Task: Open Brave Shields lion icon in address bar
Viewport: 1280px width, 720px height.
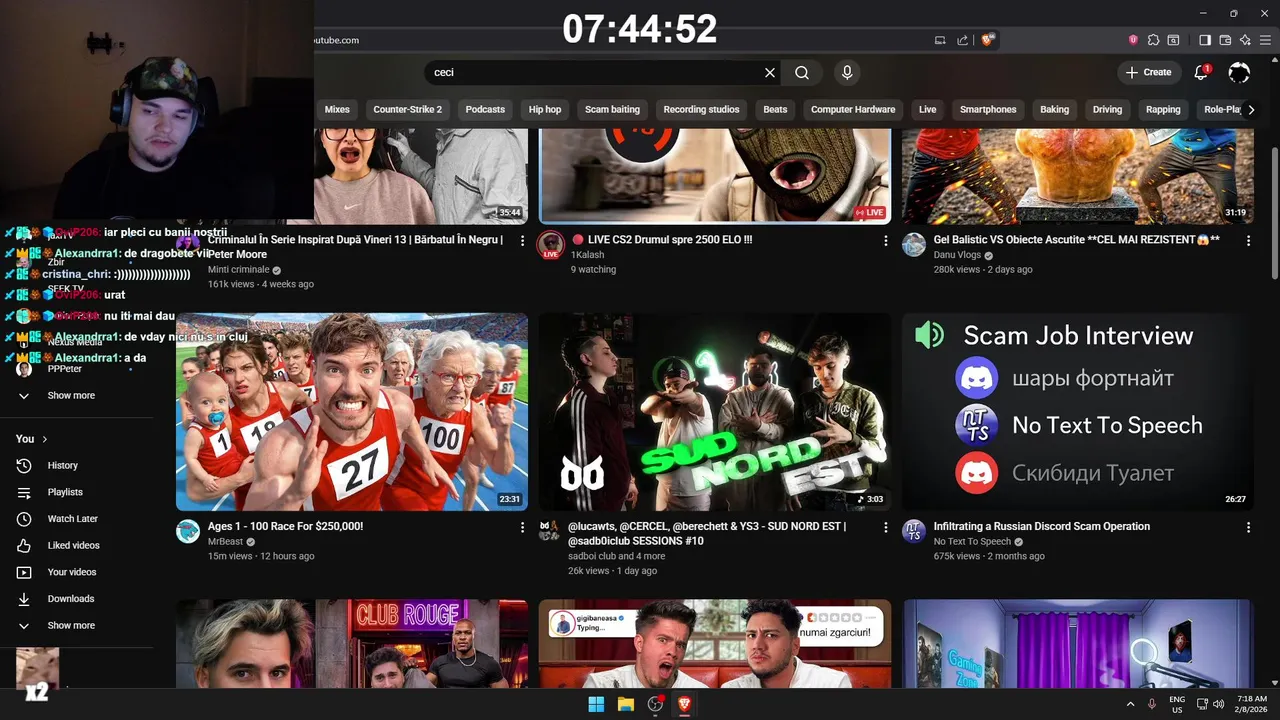Action: [x=987, y=40]
